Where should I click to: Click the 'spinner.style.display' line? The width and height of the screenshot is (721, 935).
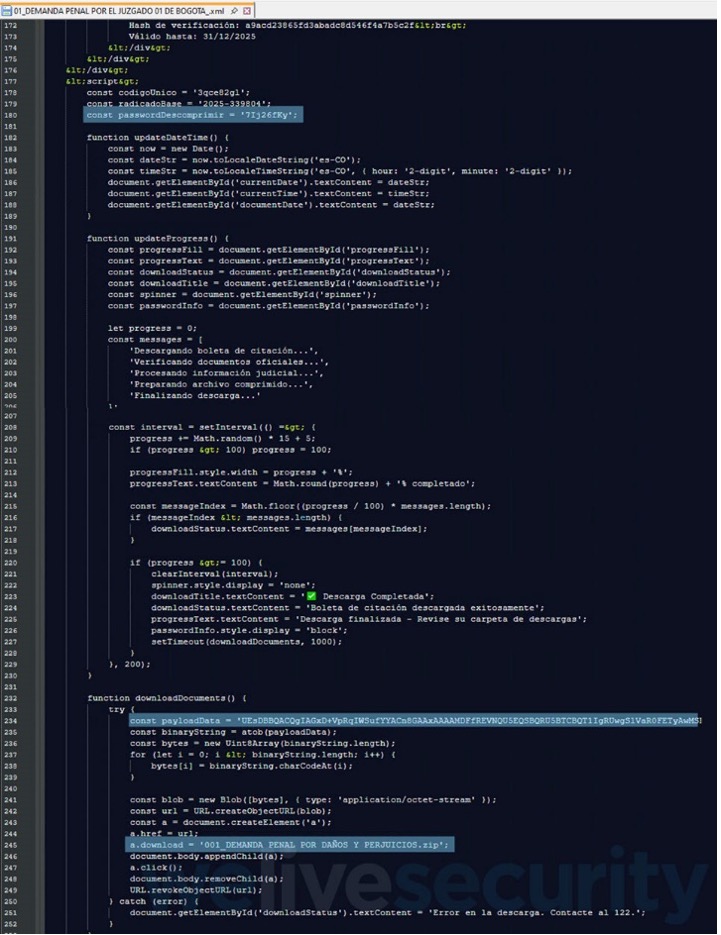coord(233,585)
